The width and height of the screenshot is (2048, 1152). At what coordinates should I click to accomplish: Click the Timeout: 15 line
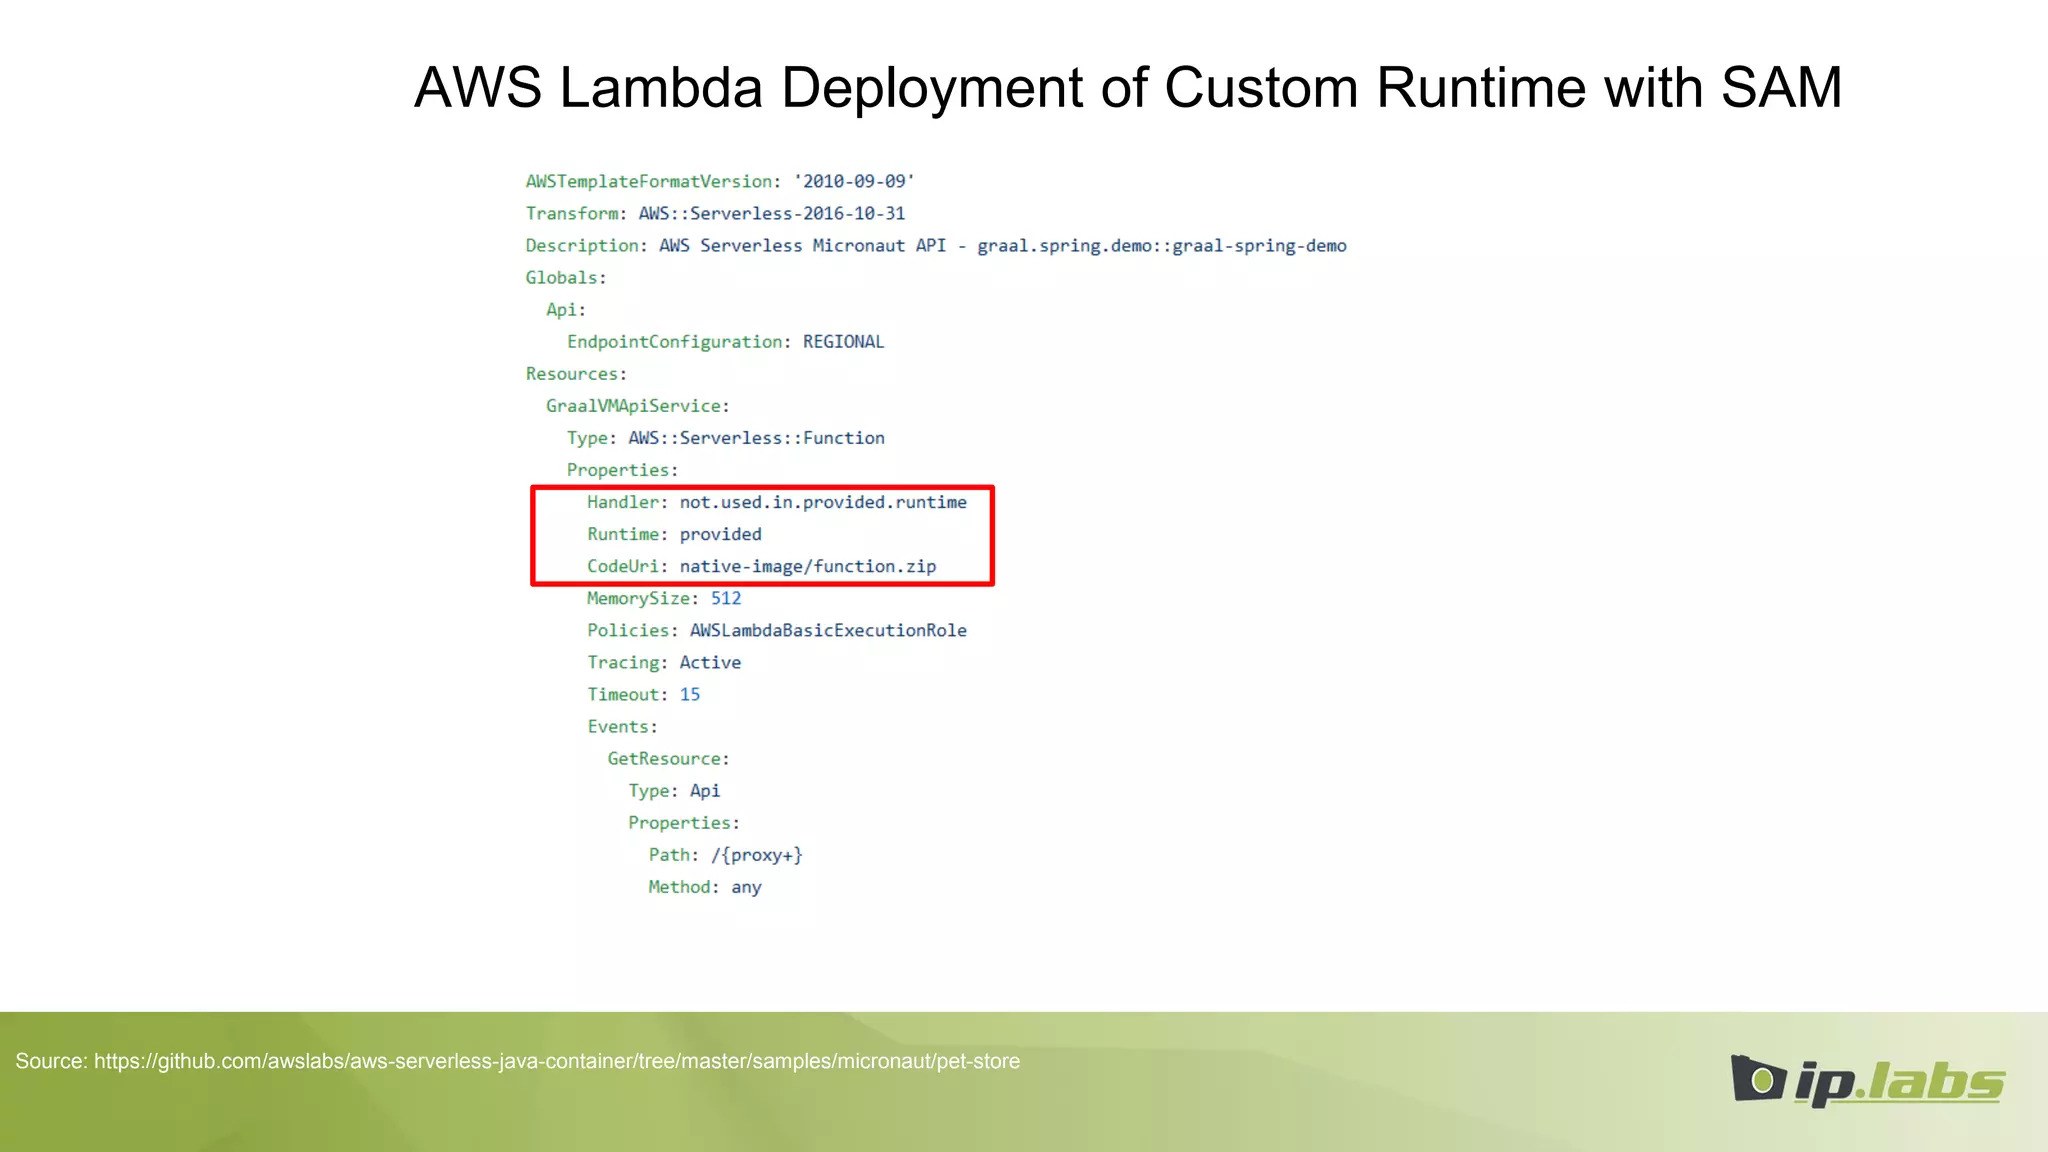644,694
